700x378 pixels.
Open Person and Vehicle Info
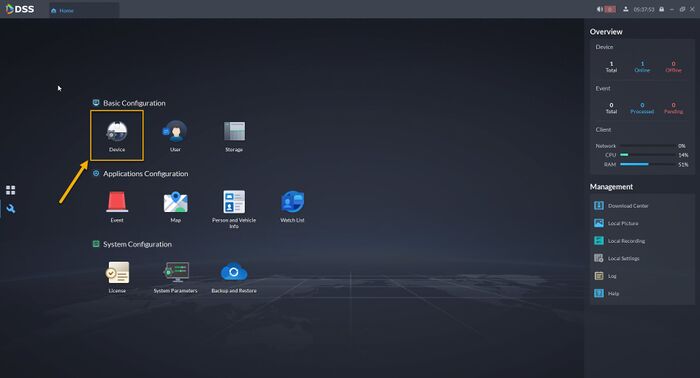(234, 202)
